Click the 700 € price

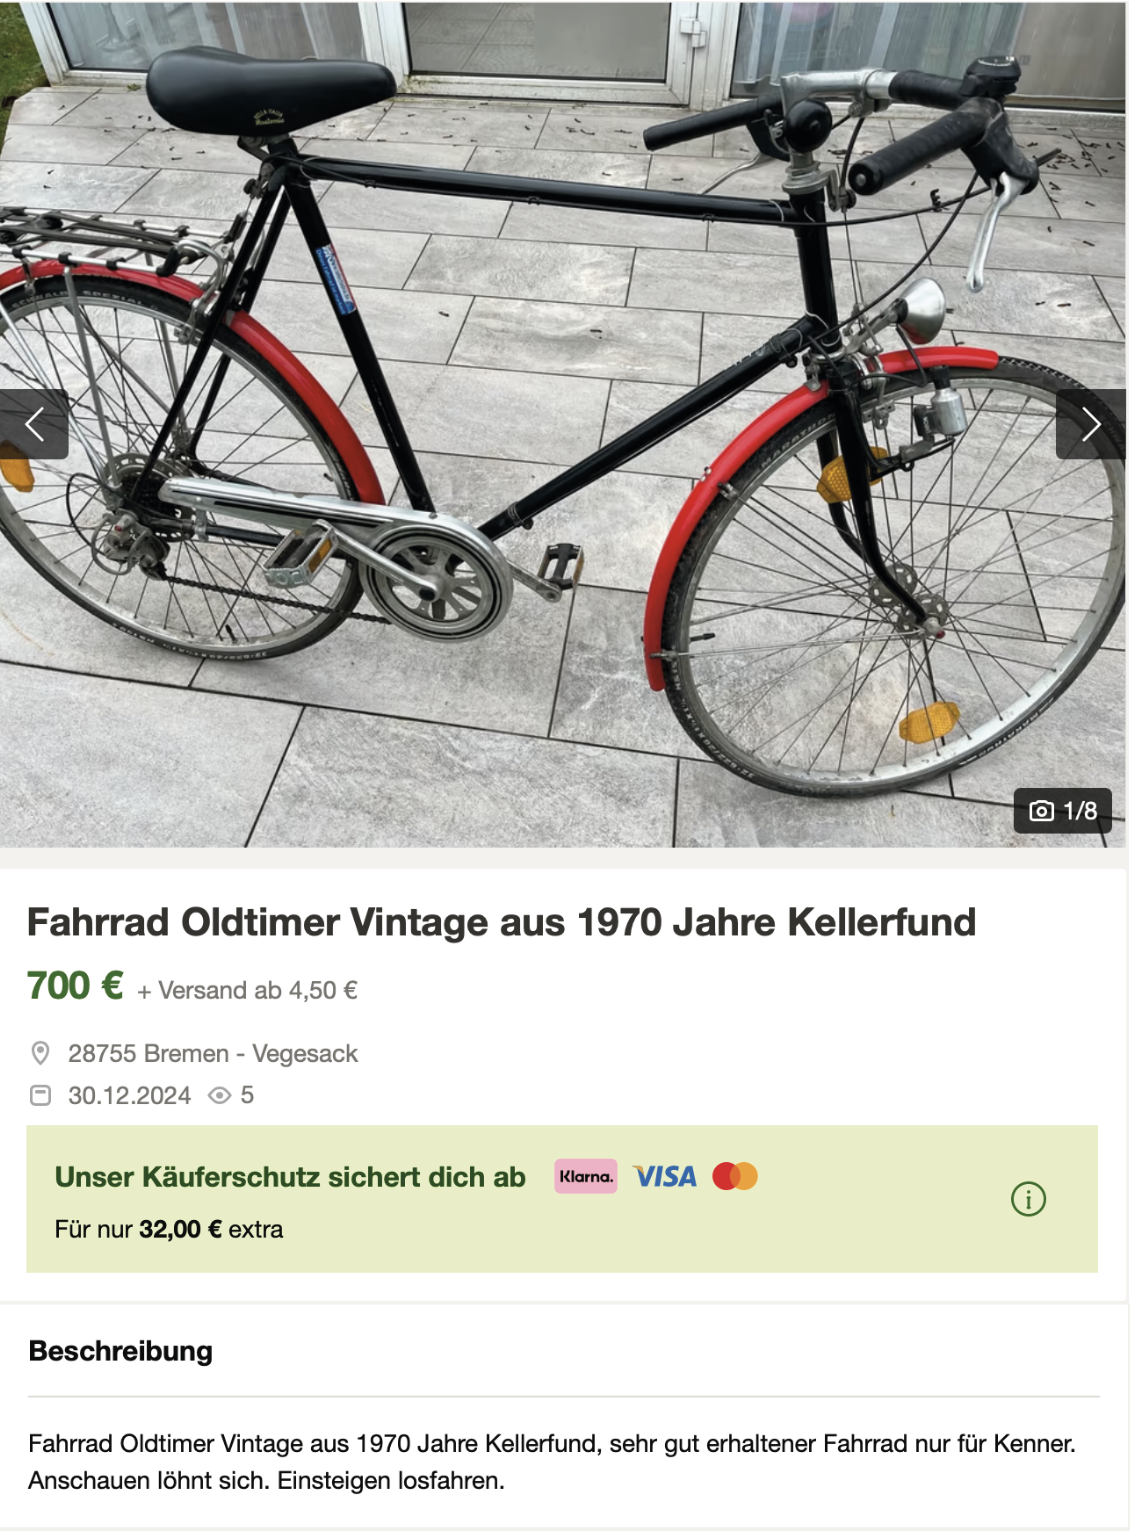point(75,986)
